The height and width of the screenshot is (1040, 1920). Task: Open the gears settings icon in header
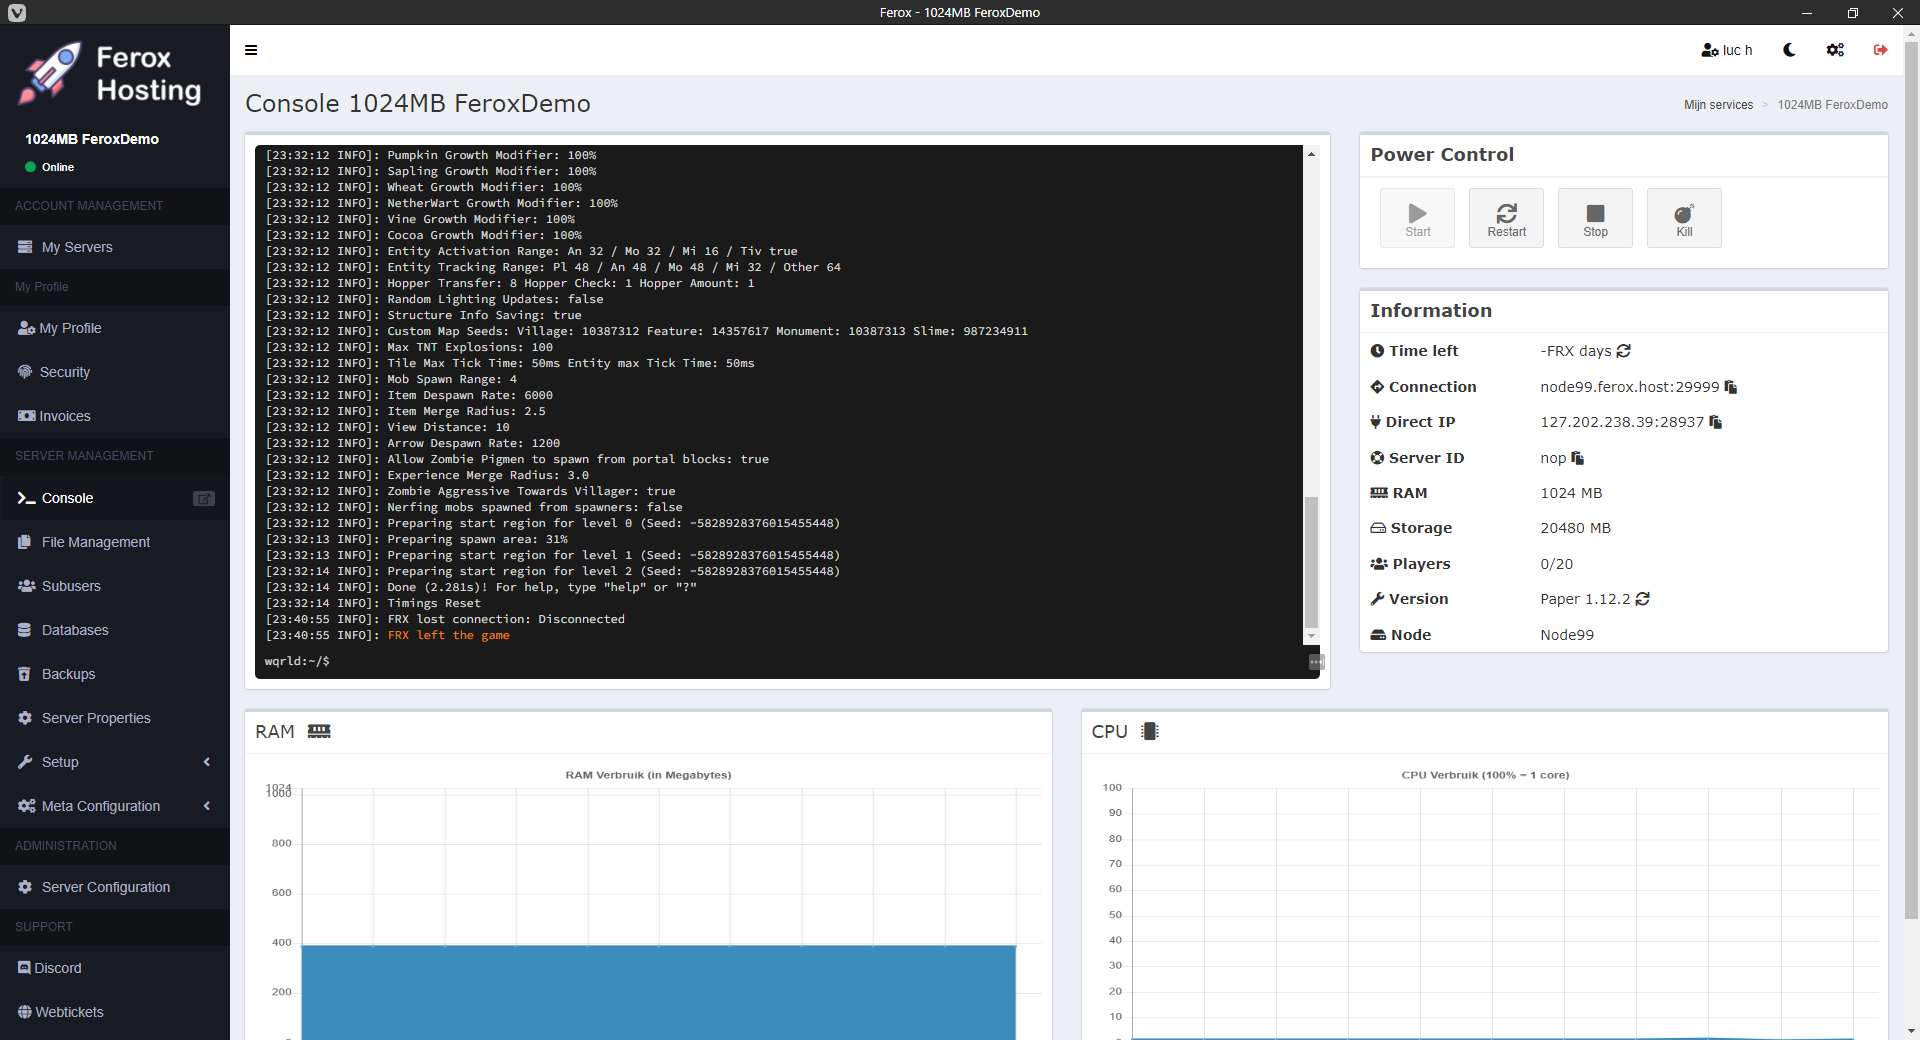tap(1835, 50)
